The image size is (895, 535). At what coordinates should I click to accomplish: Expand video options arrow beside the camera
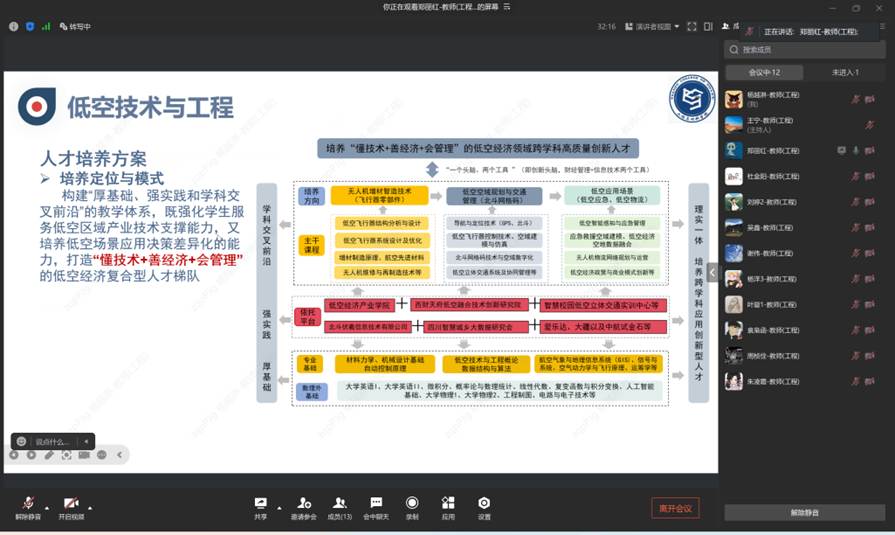pos(89,504)
